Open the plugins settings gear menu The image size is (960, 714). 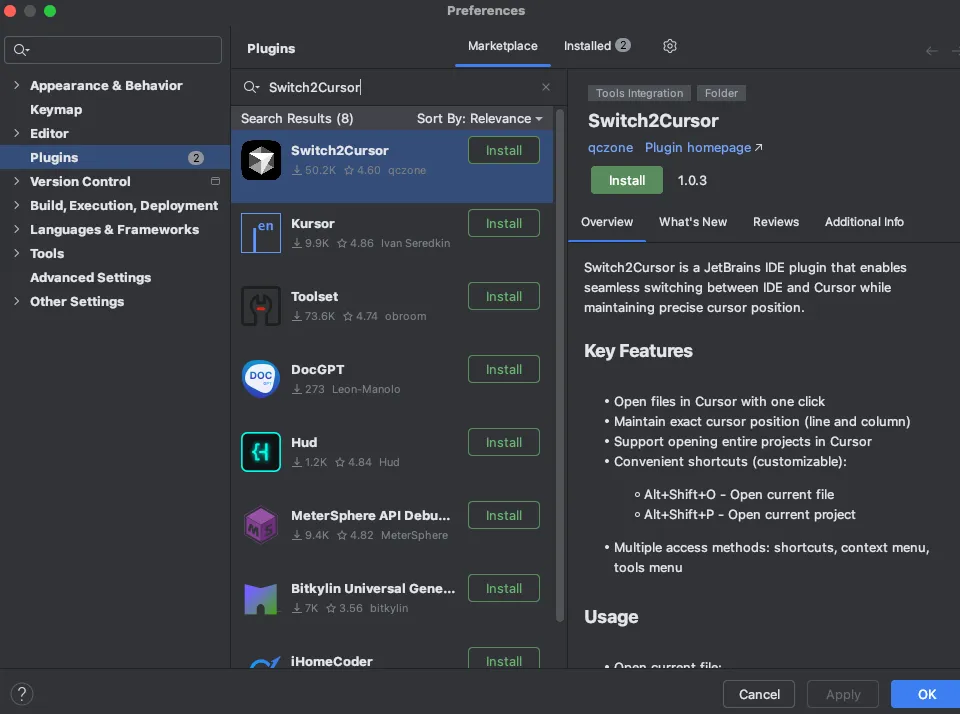coord(670,46)
